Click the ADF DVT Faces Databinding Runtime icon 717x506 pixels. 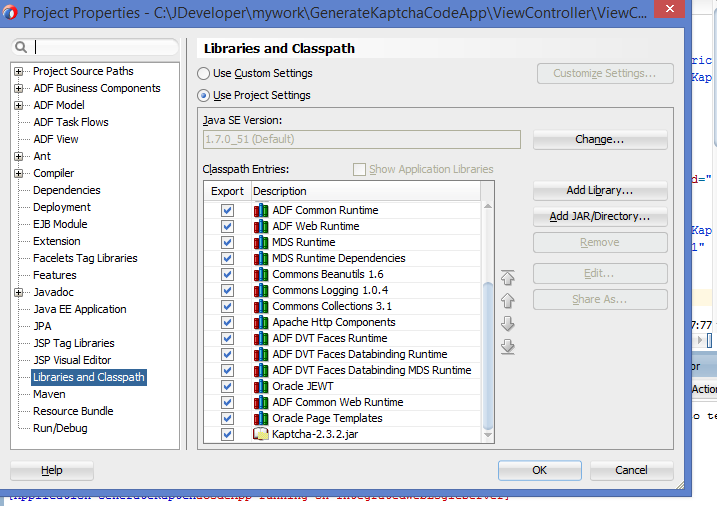click(x=261, y=354)
